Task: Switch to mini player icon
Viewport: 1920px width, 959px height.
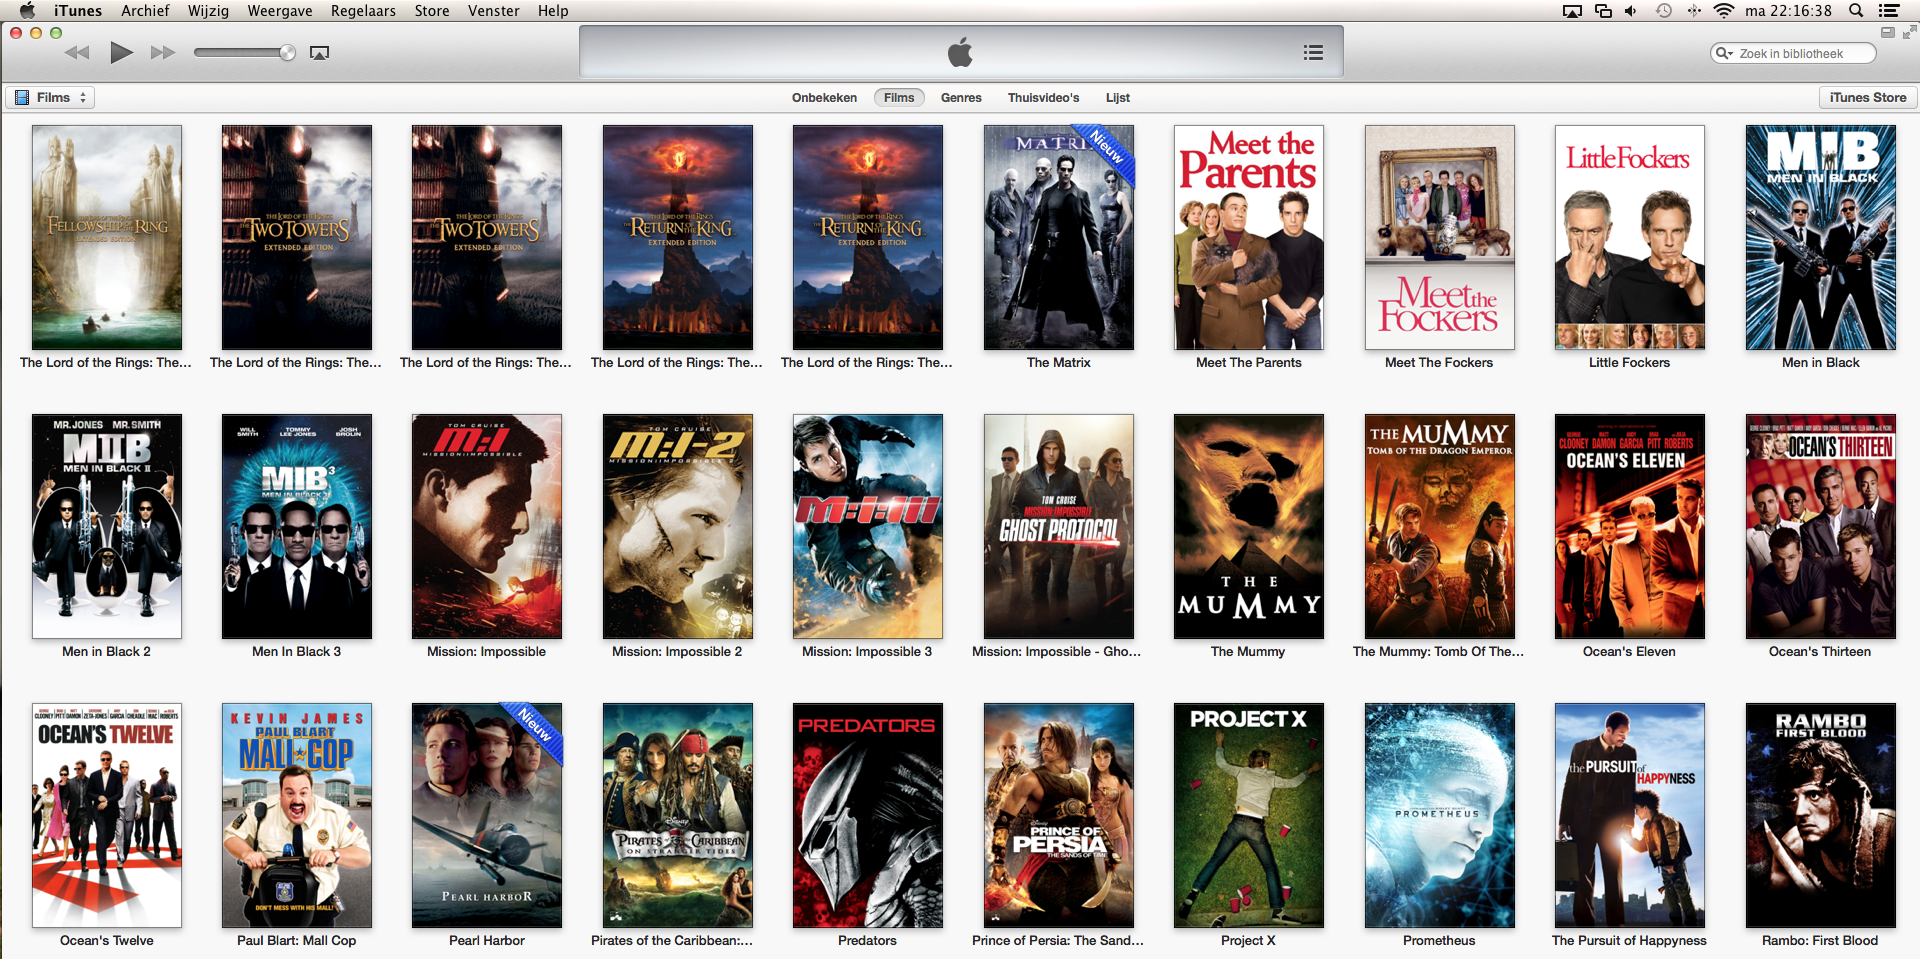Action: [1888, 32]
